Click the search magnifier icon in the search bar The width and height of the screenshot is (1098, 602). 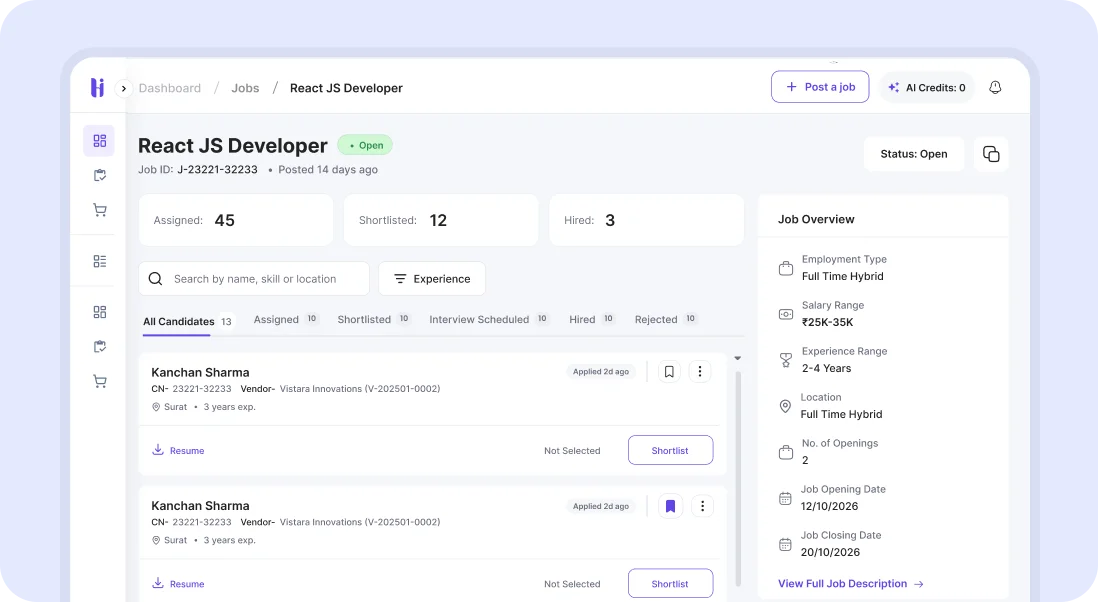tap(155, 278)
